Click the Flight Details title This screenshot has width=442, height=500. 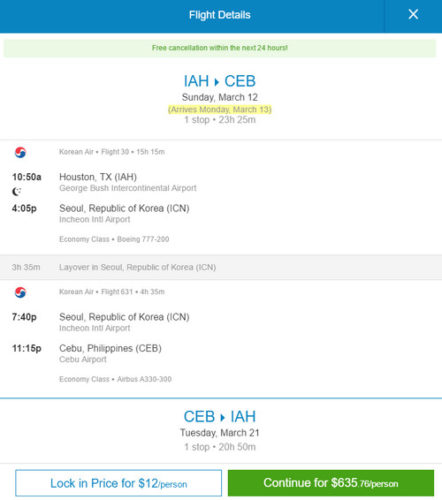click(x=220, y=15)
